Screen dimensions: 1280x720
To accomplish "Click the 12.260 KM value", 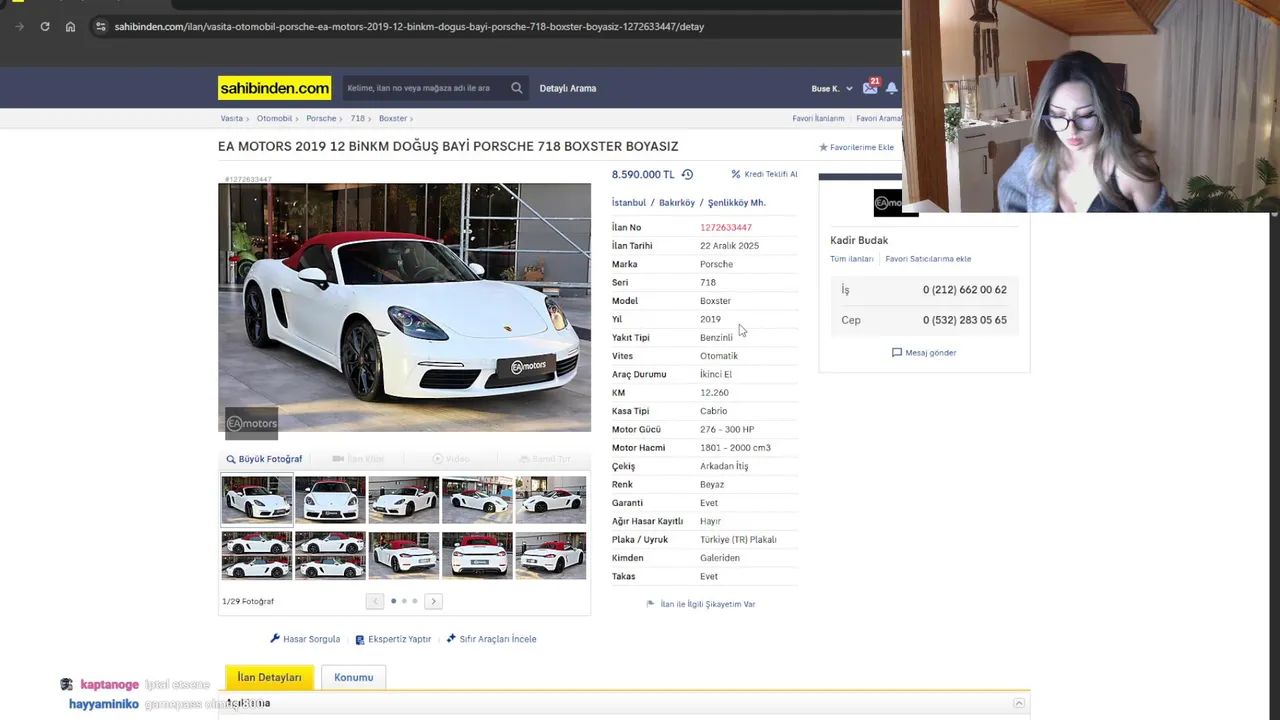I will point(714,392).
